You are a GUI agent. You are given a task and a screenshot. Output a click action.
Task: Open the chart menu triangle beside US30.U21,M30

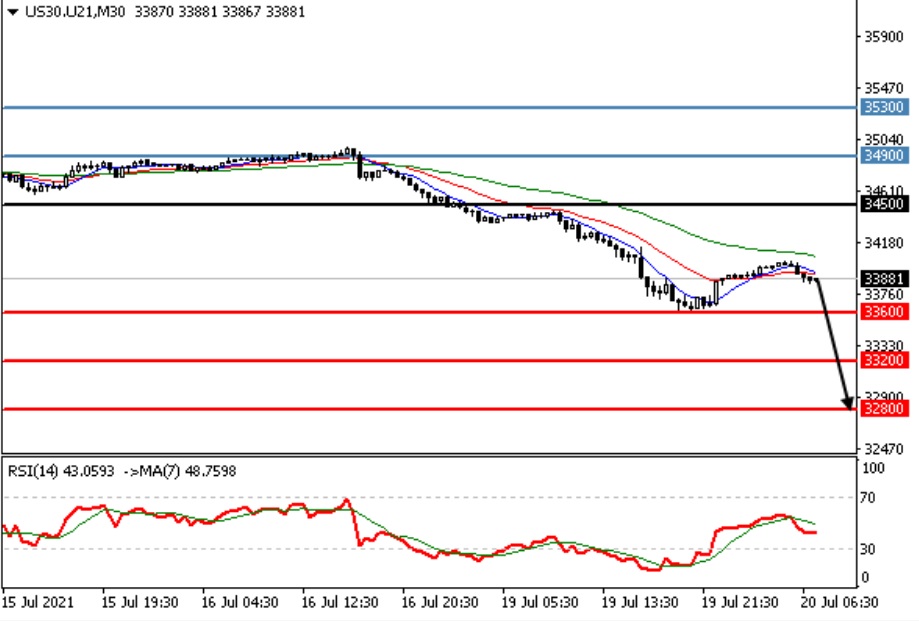point(13,12)
